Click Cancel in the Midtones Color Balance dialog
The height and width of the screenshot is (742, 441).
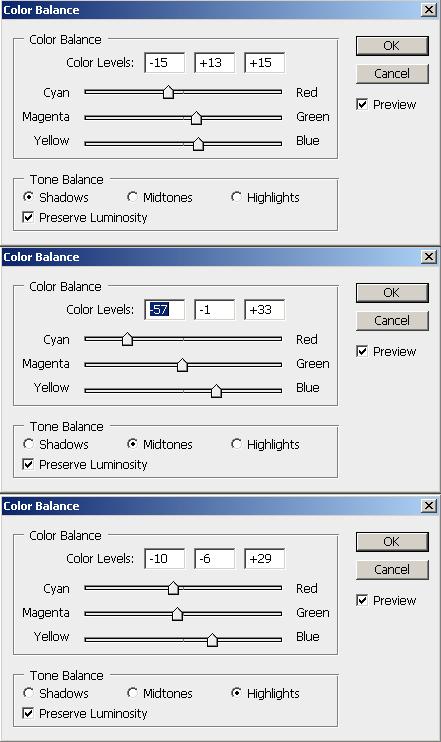click(392, 320)
